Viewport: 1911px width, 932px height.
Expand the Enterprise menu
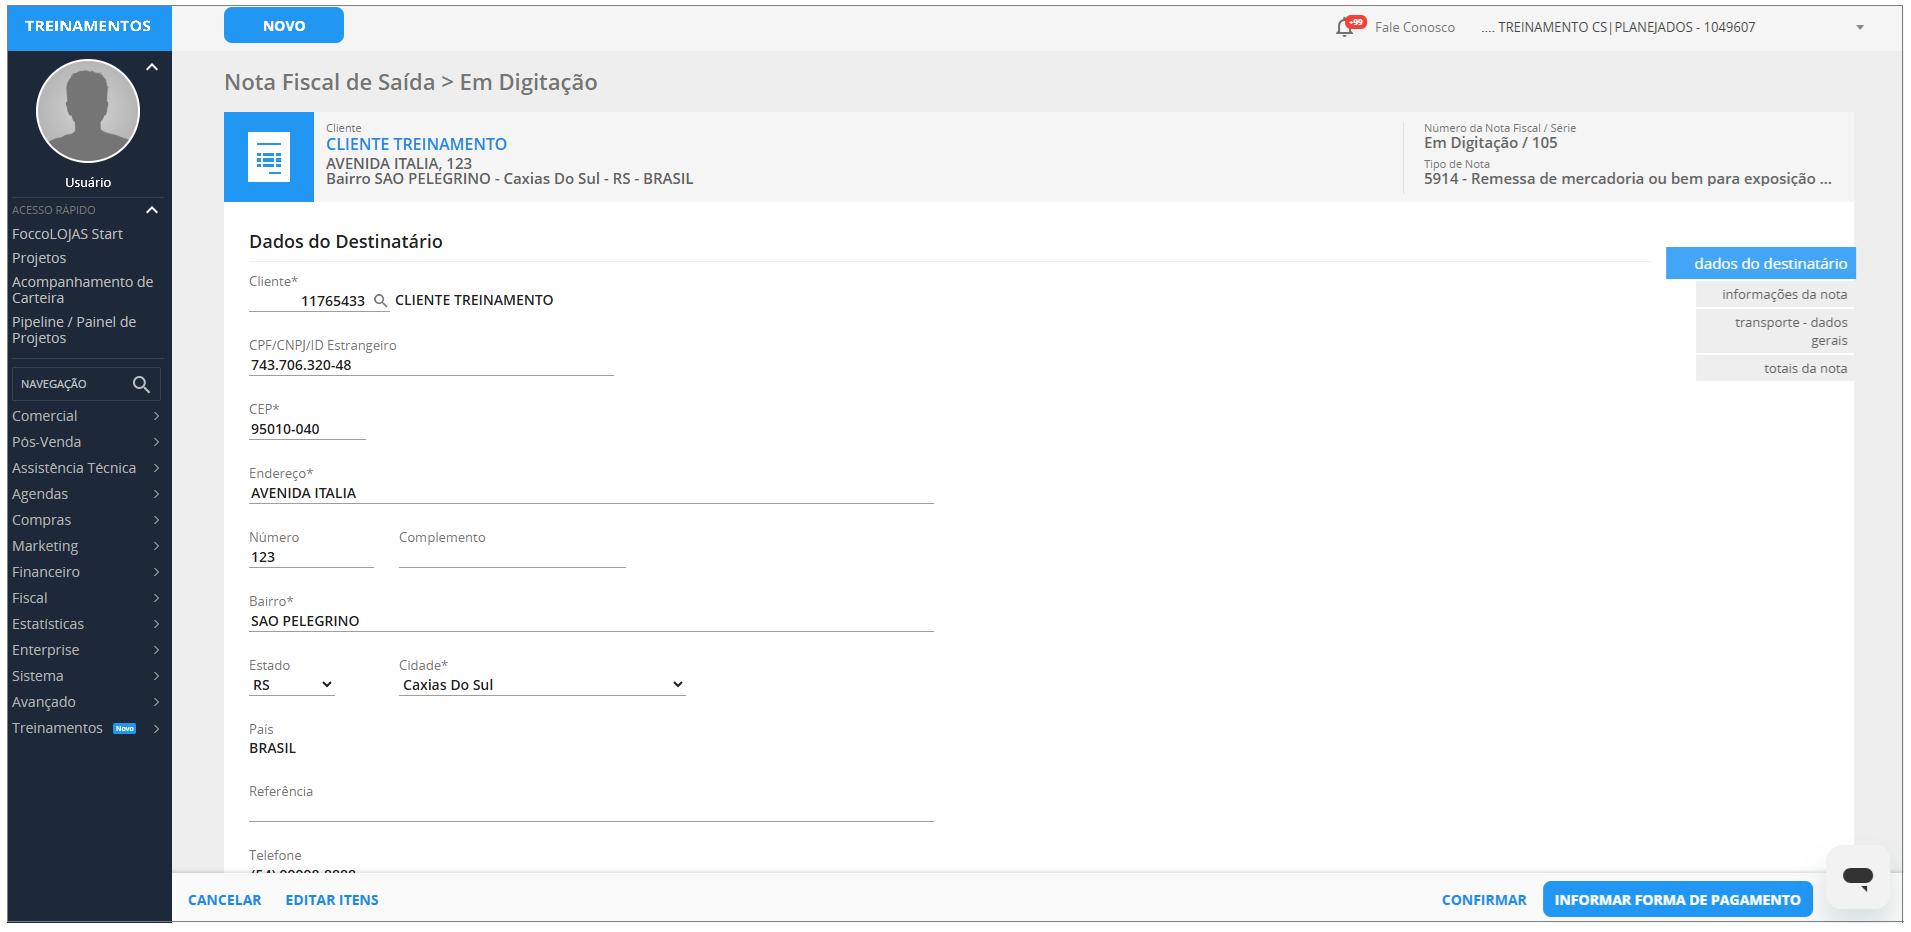tap(86, 650)
